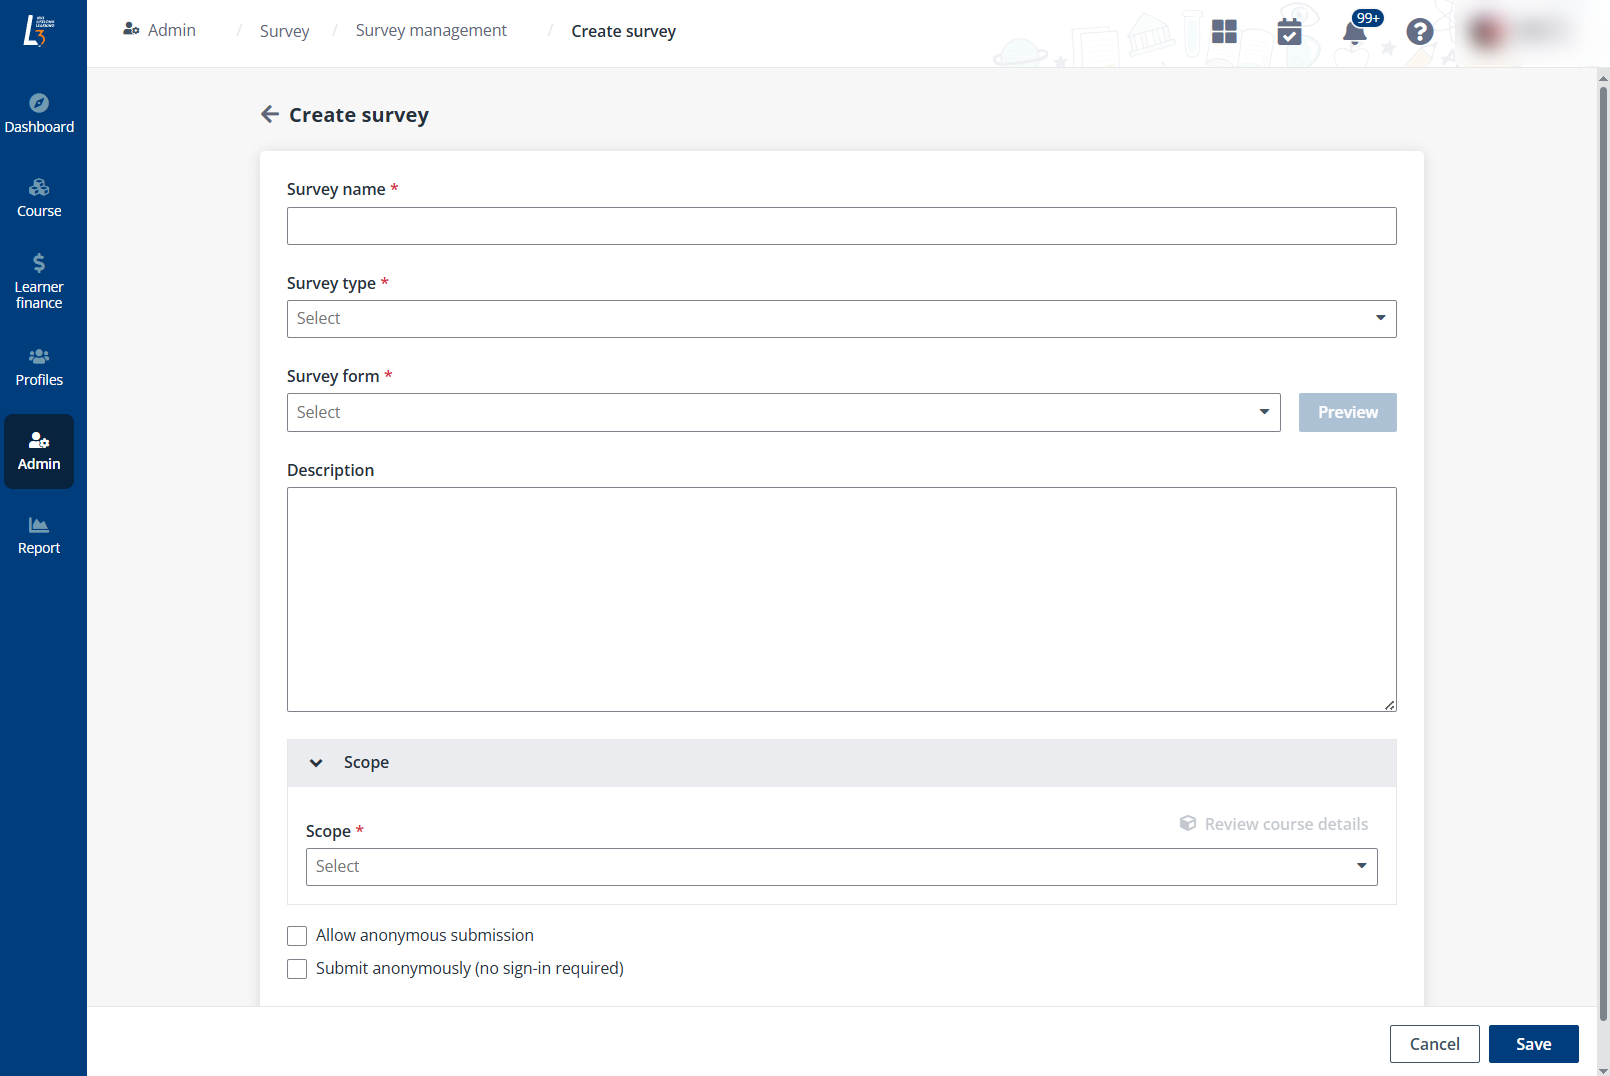Enable Allow anonymous submission
The image size is (1610, 1076).
click(x=297, y=935)
